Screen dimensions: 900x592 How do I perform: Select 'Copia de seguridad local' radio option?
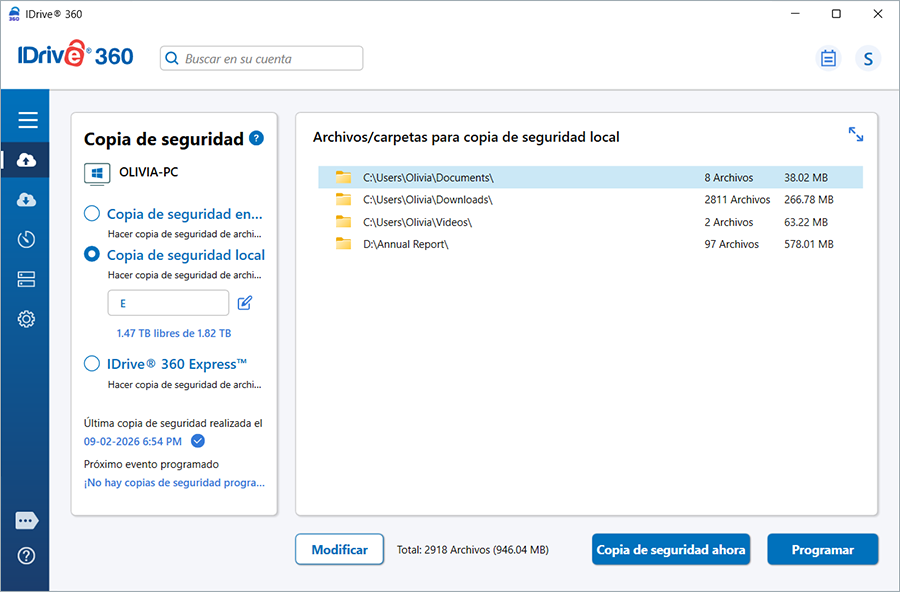(x=92, y=254)
